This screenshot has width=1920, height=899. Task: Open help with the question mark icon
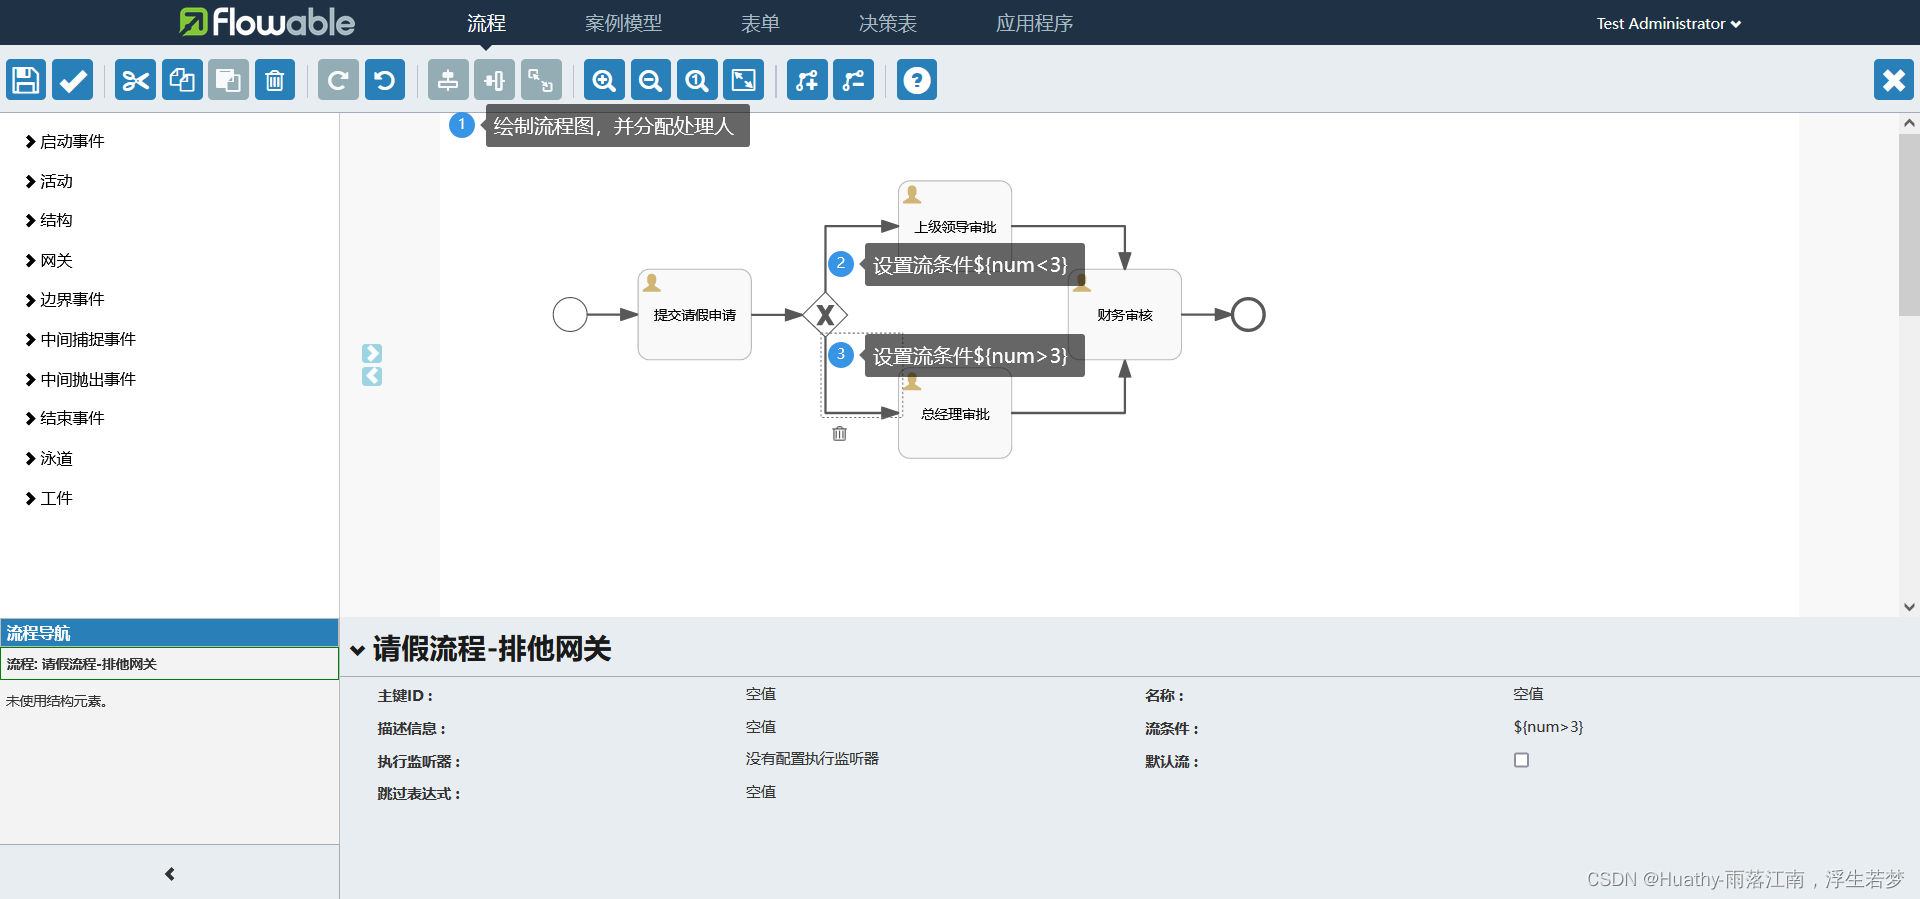pos(917,80)
